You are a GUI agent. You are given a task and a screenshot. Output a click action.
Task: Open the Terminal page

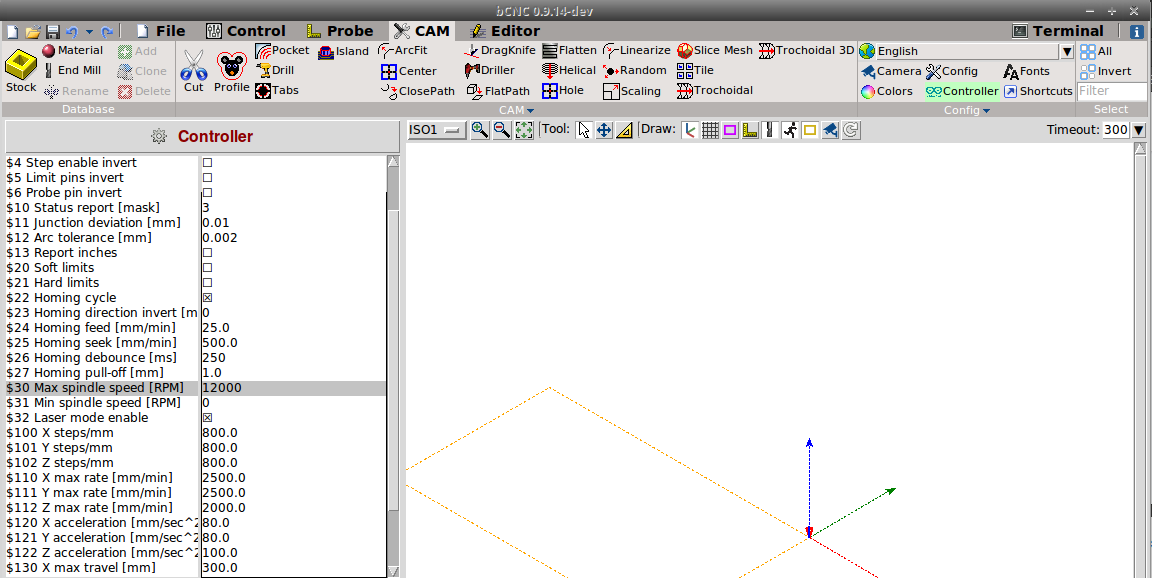[1058, 31]
